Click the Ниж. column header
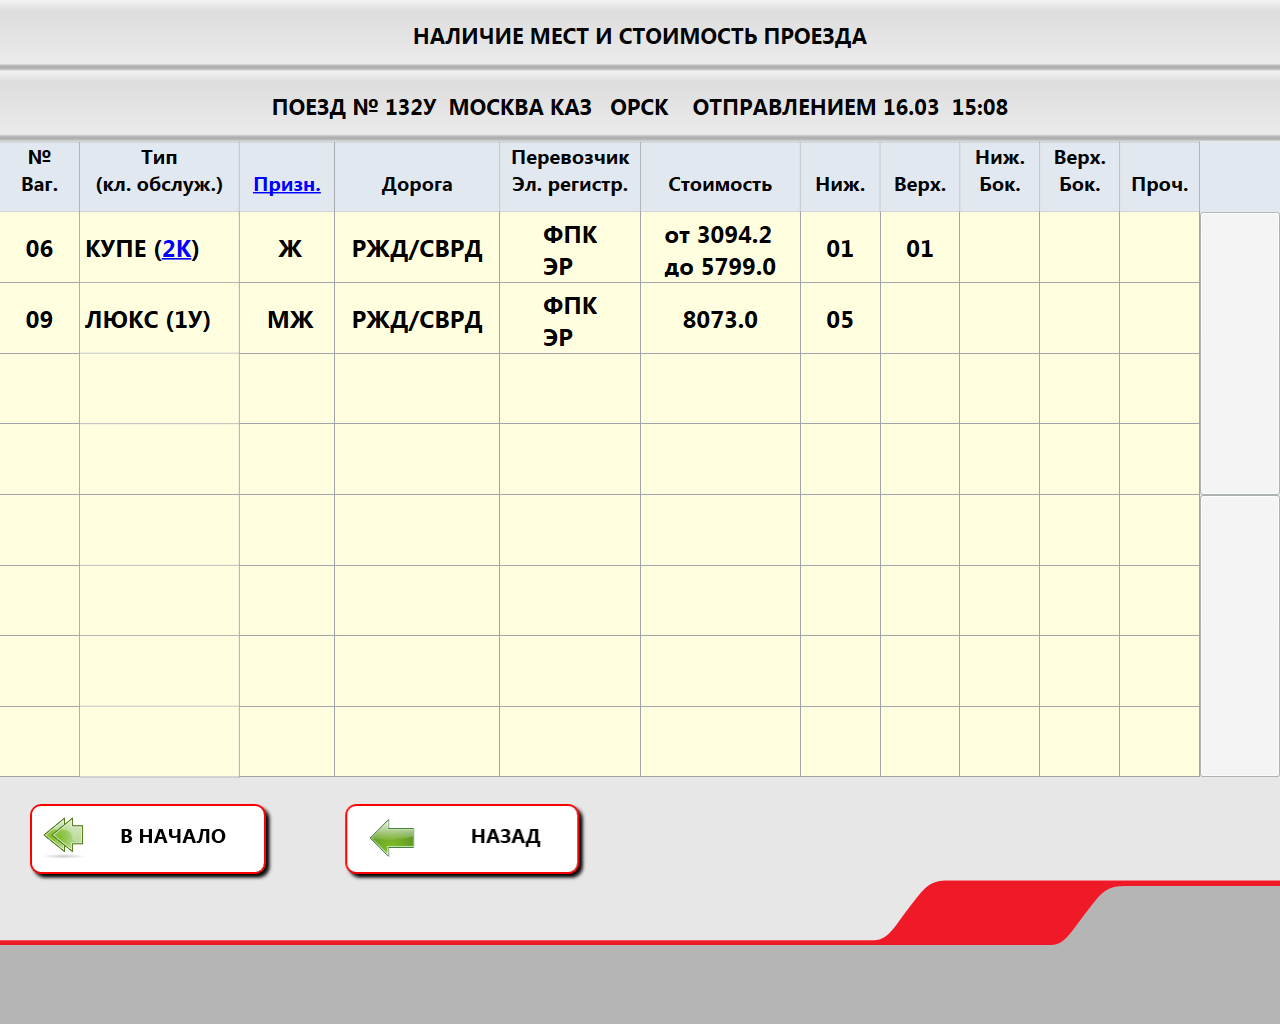Image resolution: width=1280 pixels, height=1024 pixels. click(x=840, y=176)
